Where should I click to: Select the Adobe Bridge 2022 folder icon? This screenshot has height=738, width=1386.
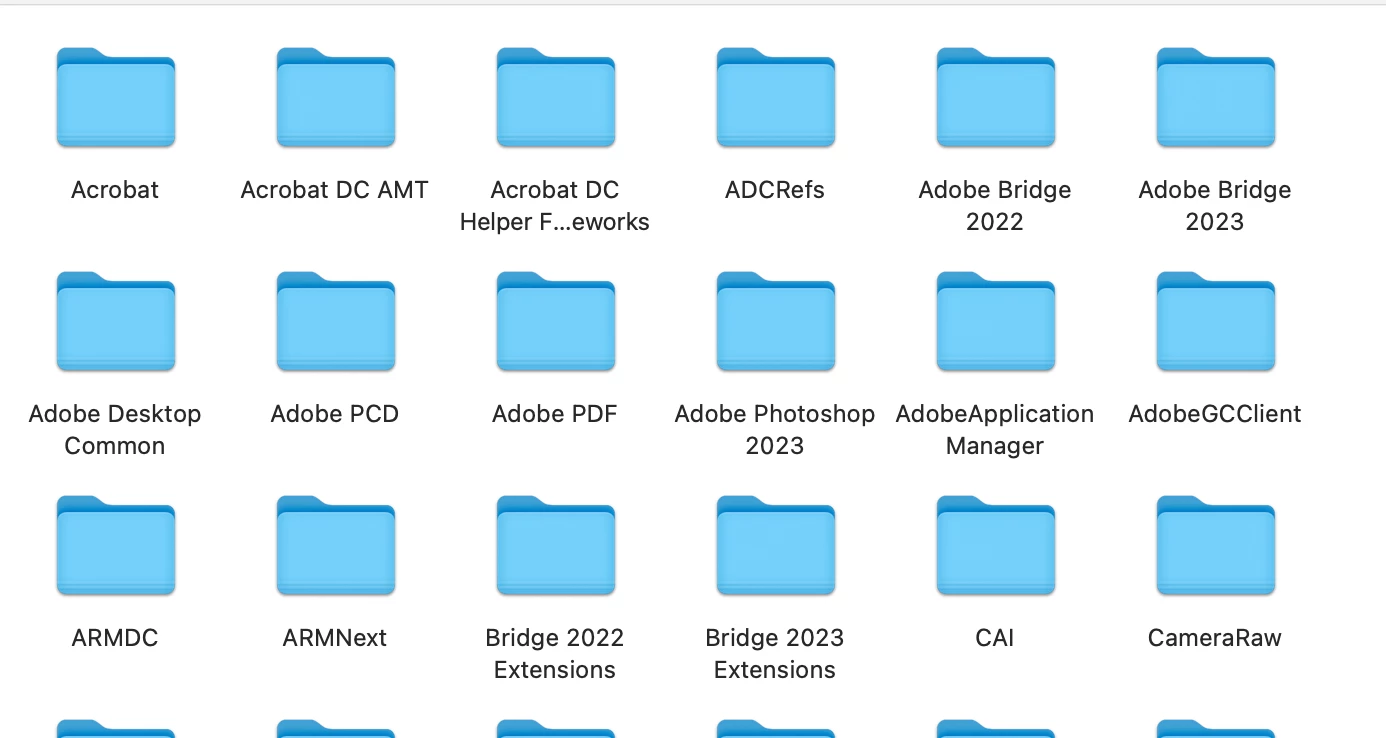coord(995,97)
